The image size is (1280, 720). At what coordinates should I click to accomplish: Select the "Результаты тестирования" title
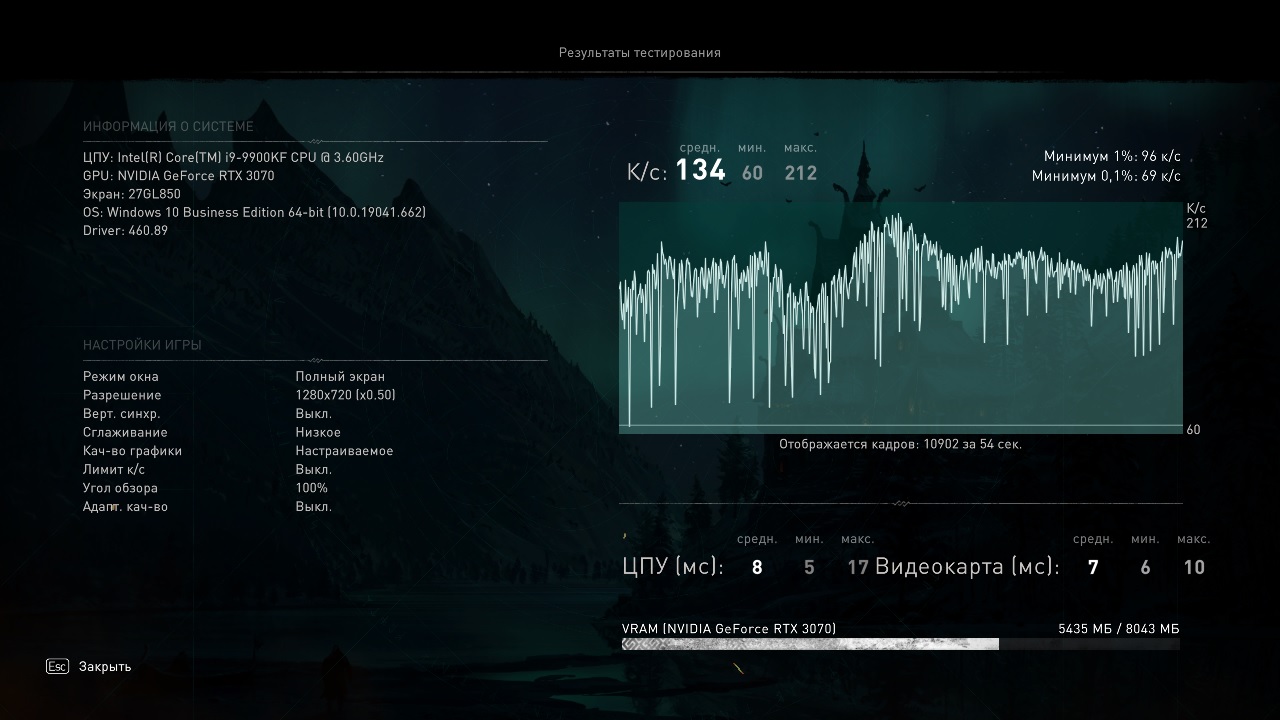point(640,53)
